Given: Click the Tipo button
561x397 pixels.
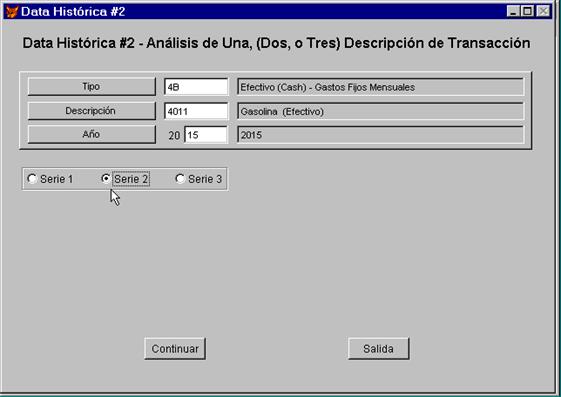Looking at the screenshot, I should pyautogui.click(x=92, y=87).
